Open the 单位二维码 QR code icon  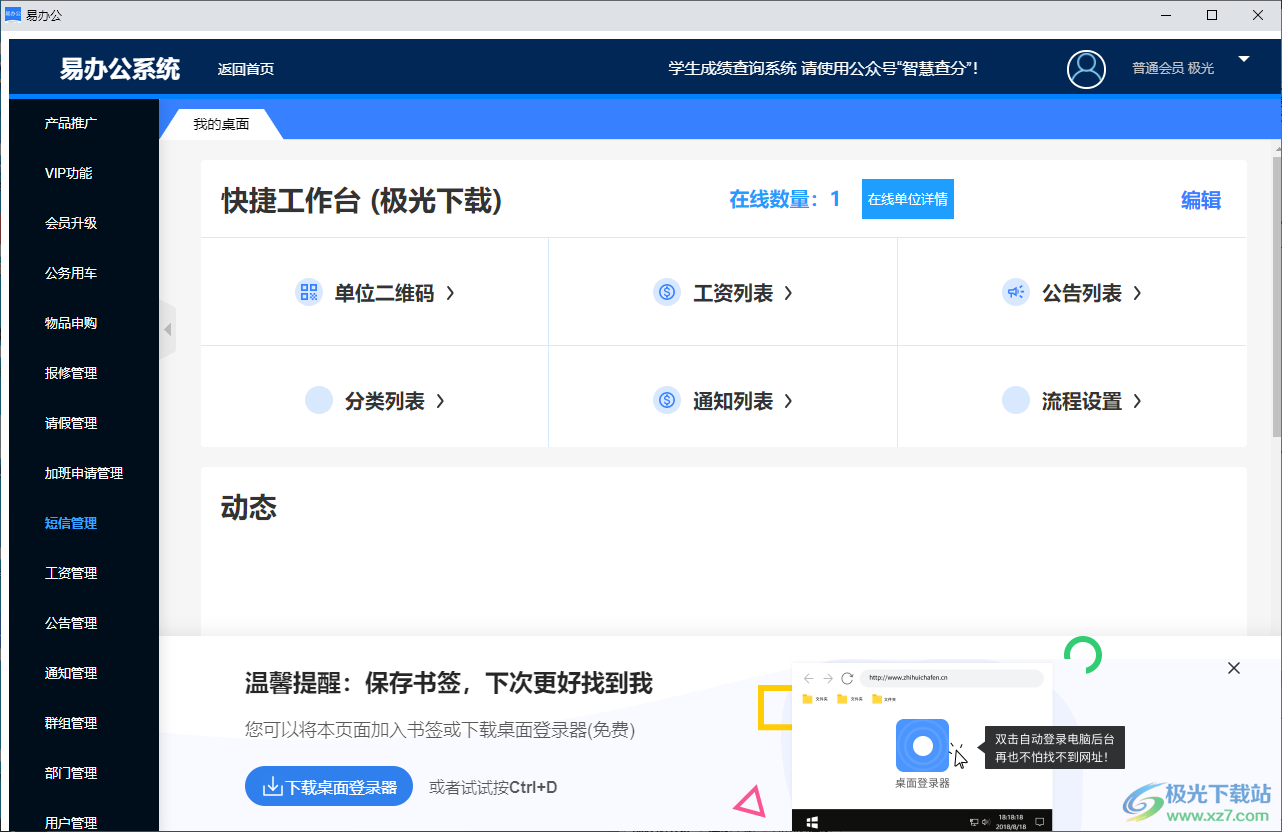[x=309, y=292]
